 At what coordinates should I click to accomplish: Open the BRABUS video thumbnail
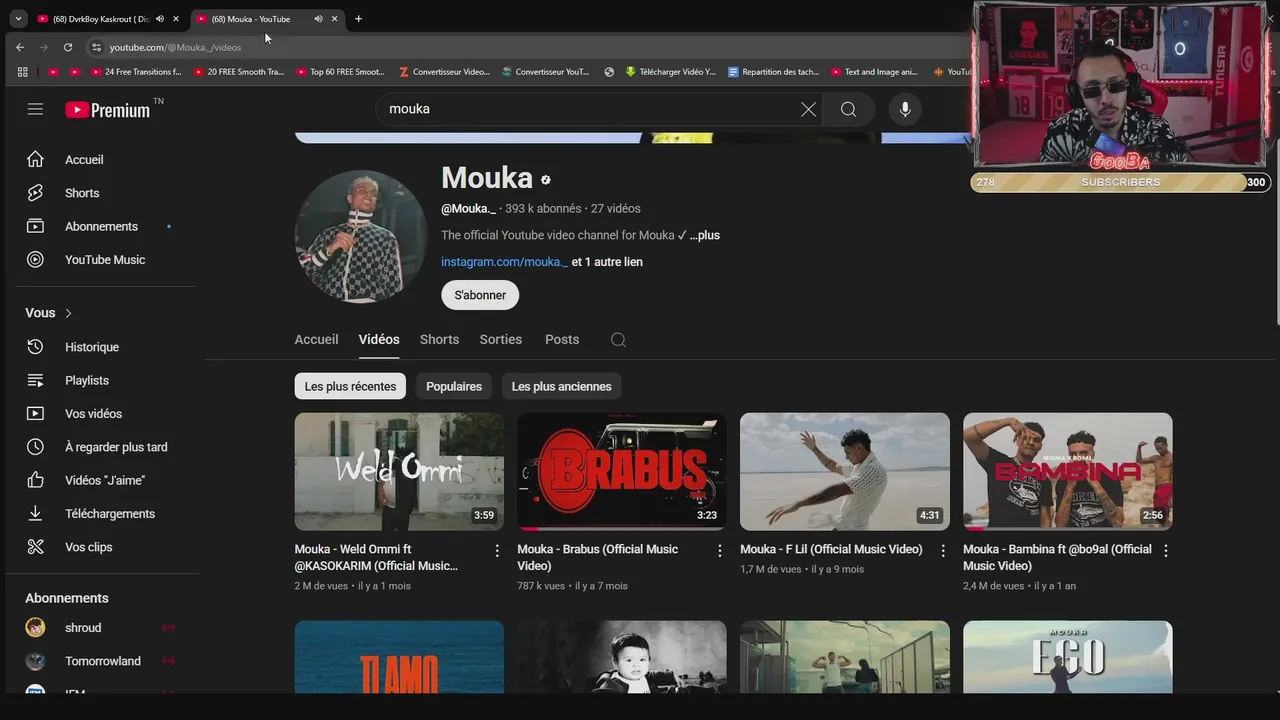click(x=622, y=471)
